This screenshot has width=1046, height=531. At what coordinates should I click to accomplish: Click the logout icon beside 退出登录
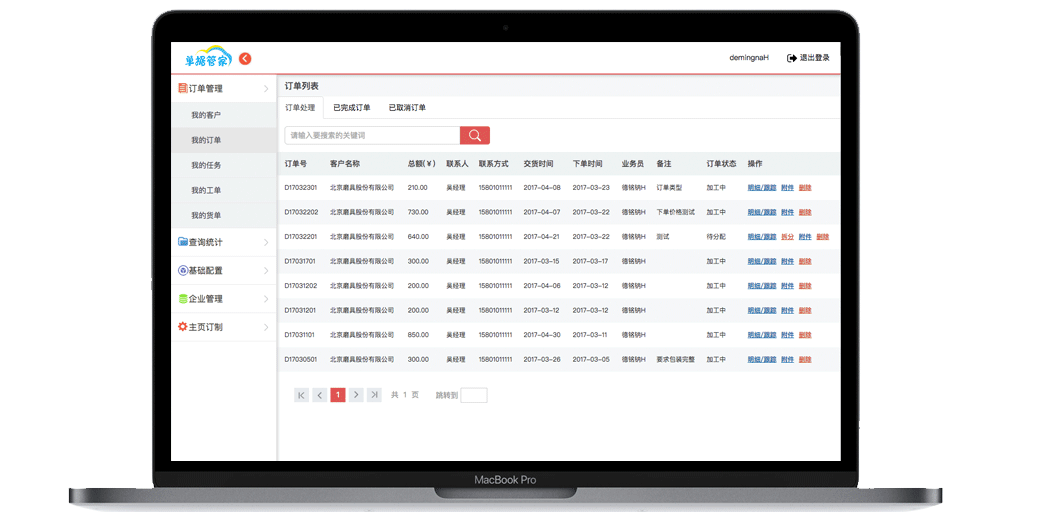pos(792,58)
